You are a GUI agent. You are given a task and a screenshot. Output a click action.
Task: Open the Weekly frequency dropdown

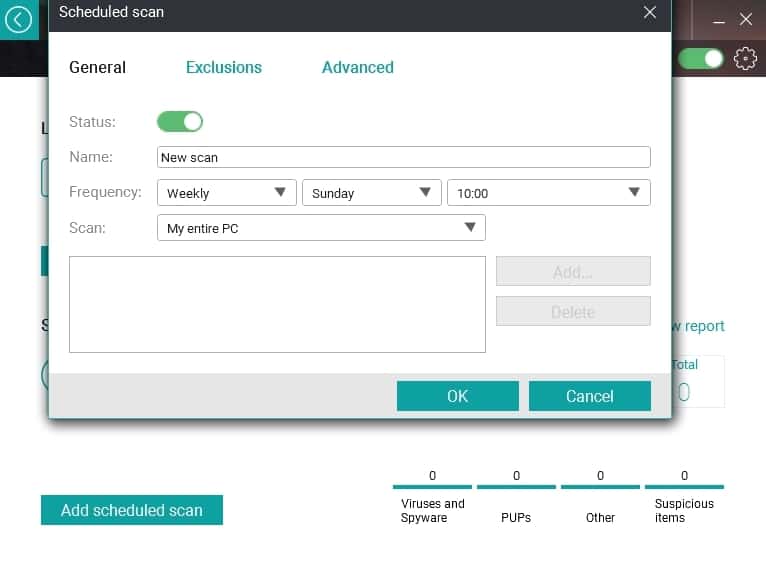click(227, 193)
